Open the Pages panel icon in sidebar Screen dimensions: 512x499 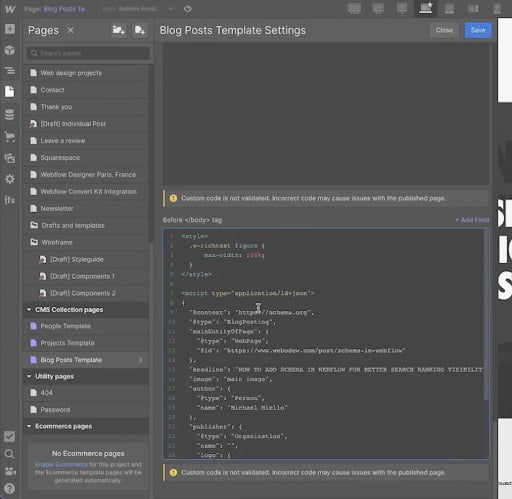pyautogui.click(x=10, y=91)
